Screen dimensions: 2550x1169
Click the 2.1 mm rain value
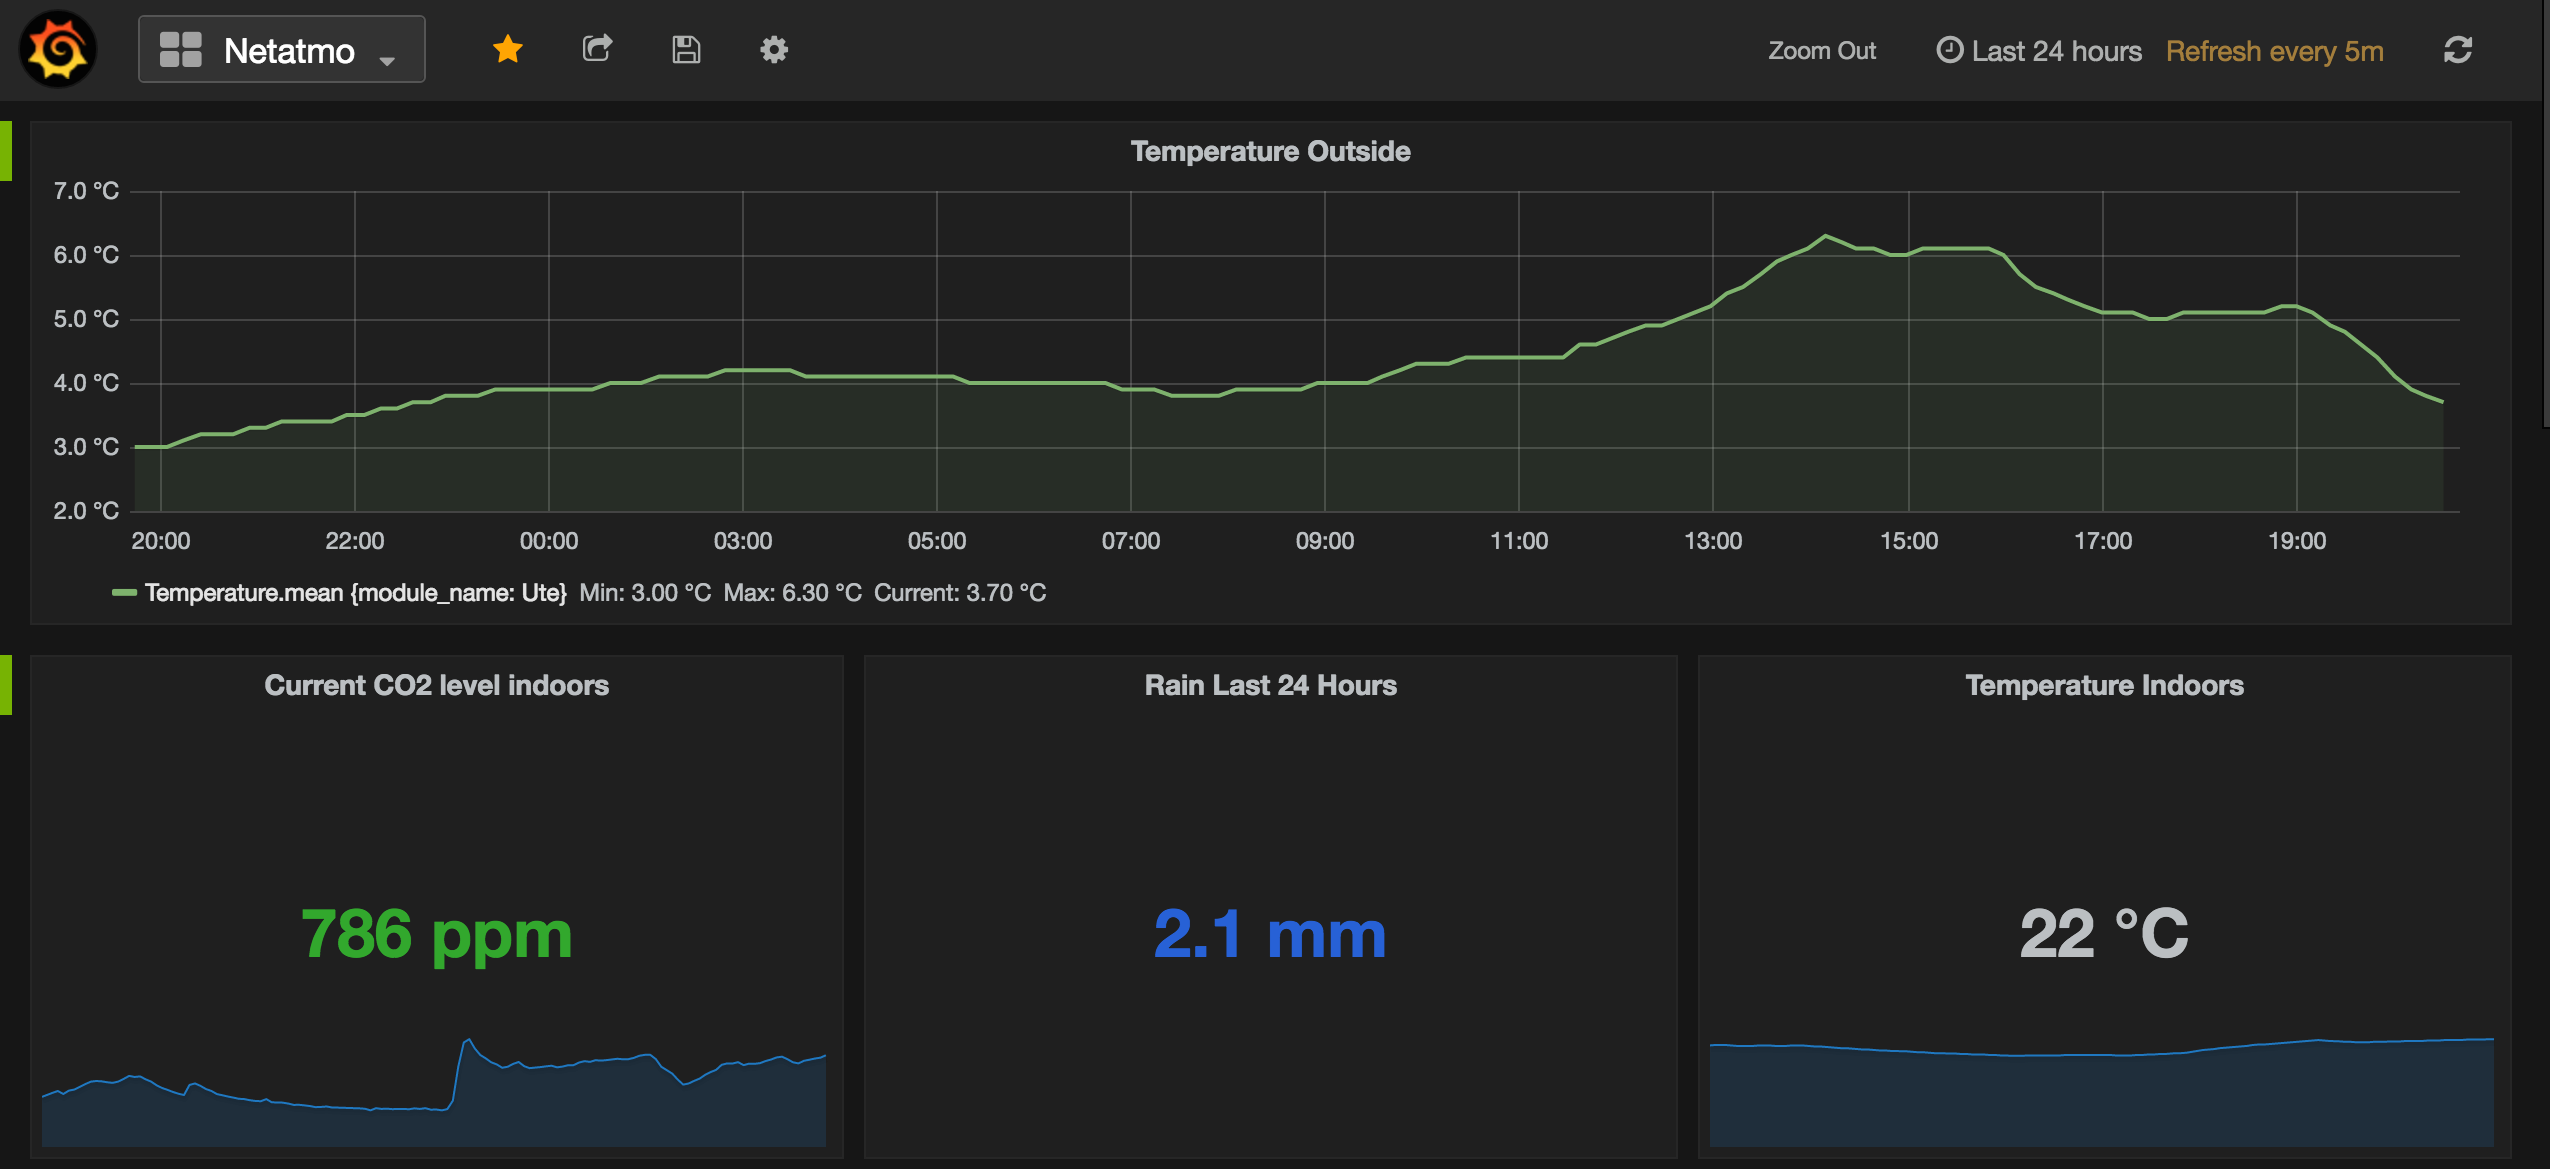click(x=1270, y=934)
